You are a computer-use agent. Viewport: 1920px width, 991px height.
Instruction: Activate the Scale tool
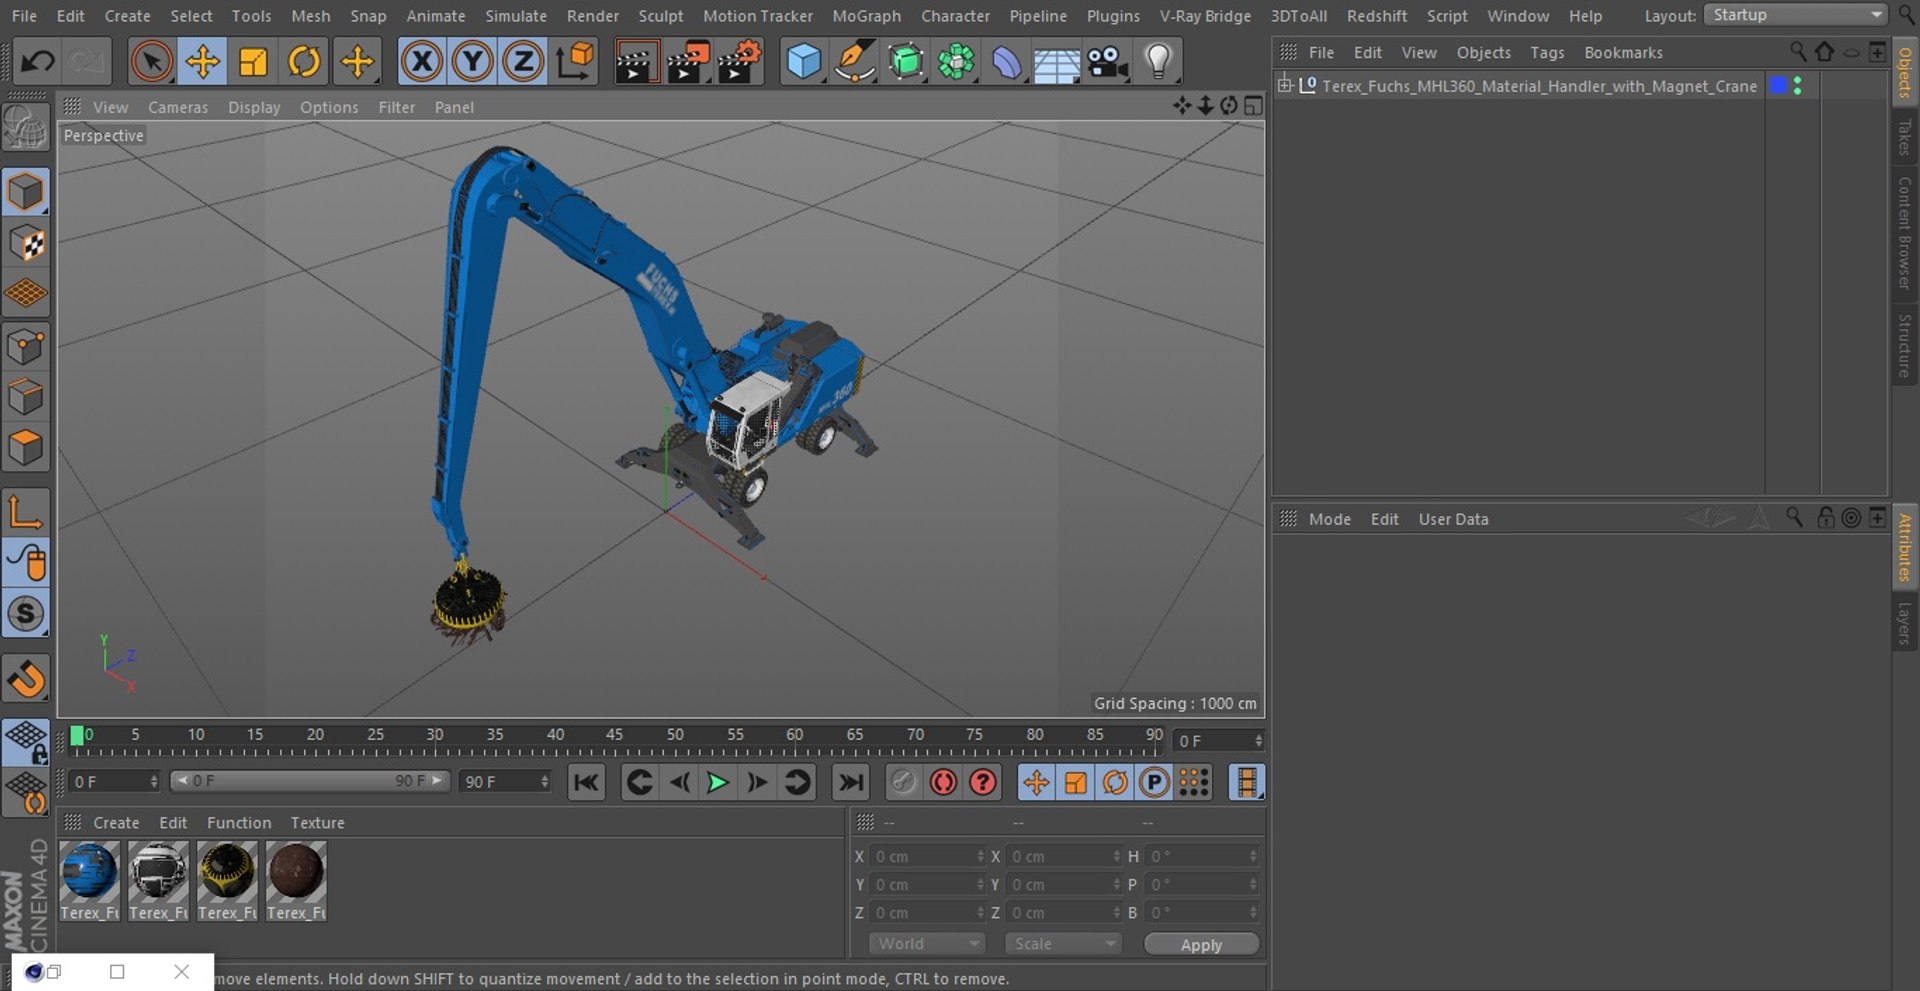tap(253, 62)
